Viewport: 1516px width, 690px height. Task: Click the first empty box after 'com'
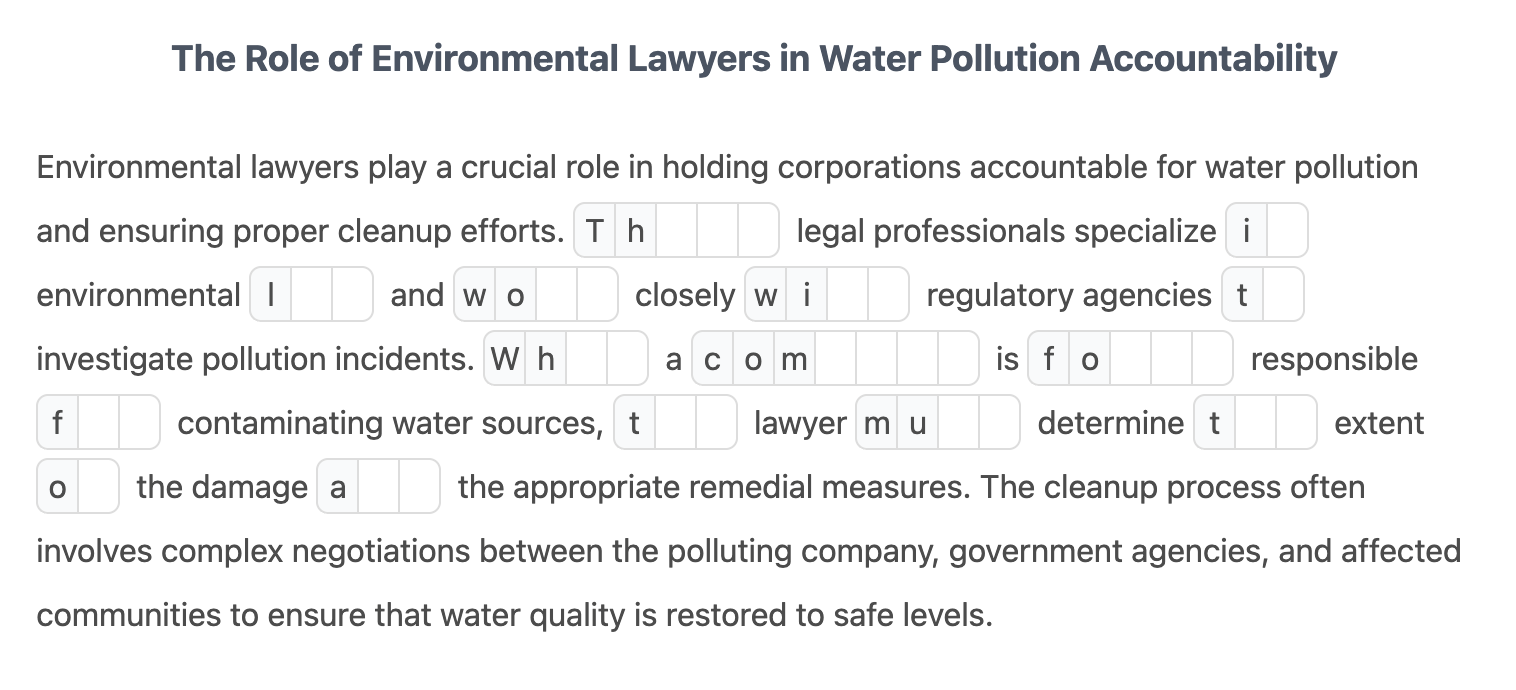point(835,359)
